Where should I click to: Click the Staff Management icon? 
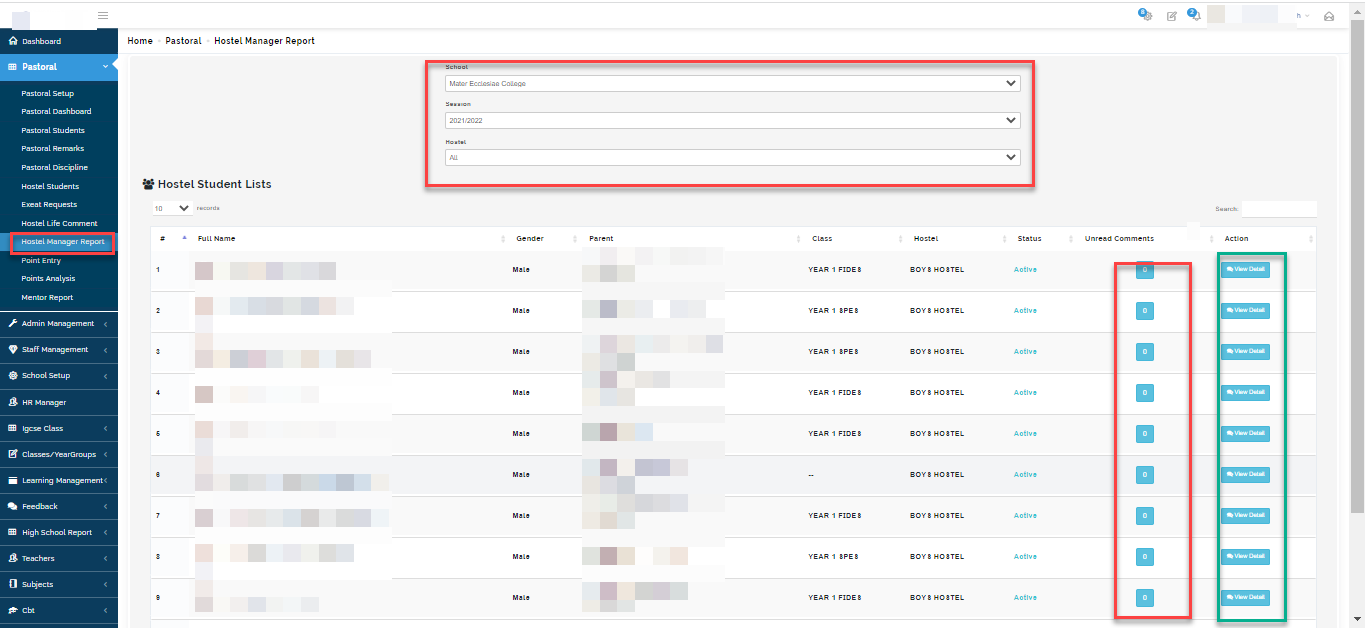click(x=13, y=349)
